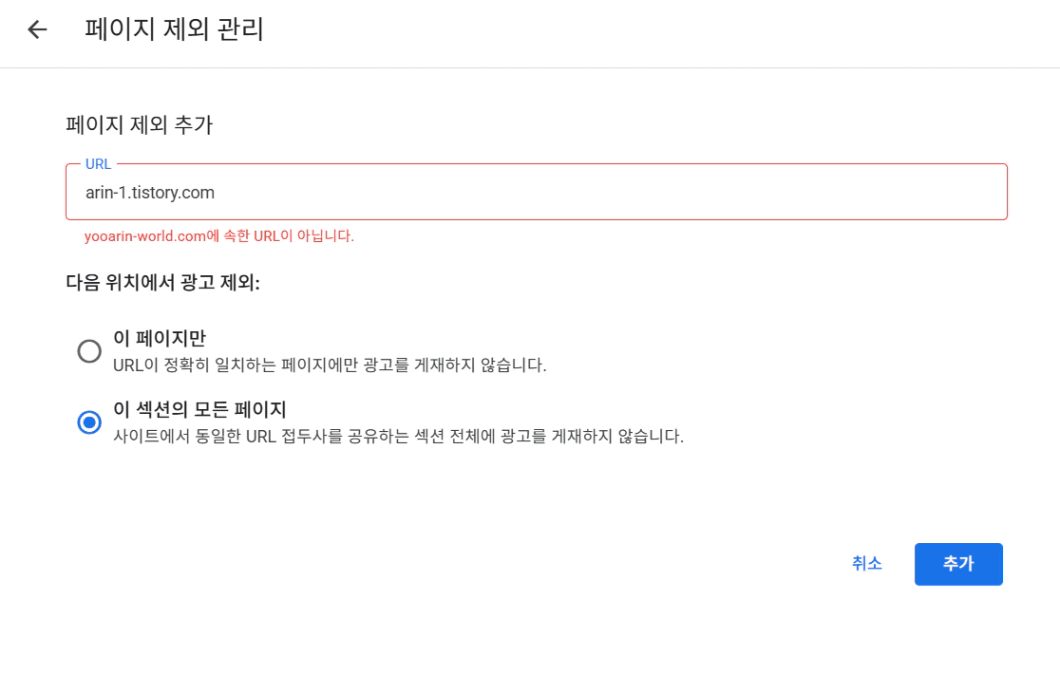The height and width of the screenshot is (674, 1060).
Task: Click the back arrow icon
Action: pyautogui.click(x=37, y=29)
